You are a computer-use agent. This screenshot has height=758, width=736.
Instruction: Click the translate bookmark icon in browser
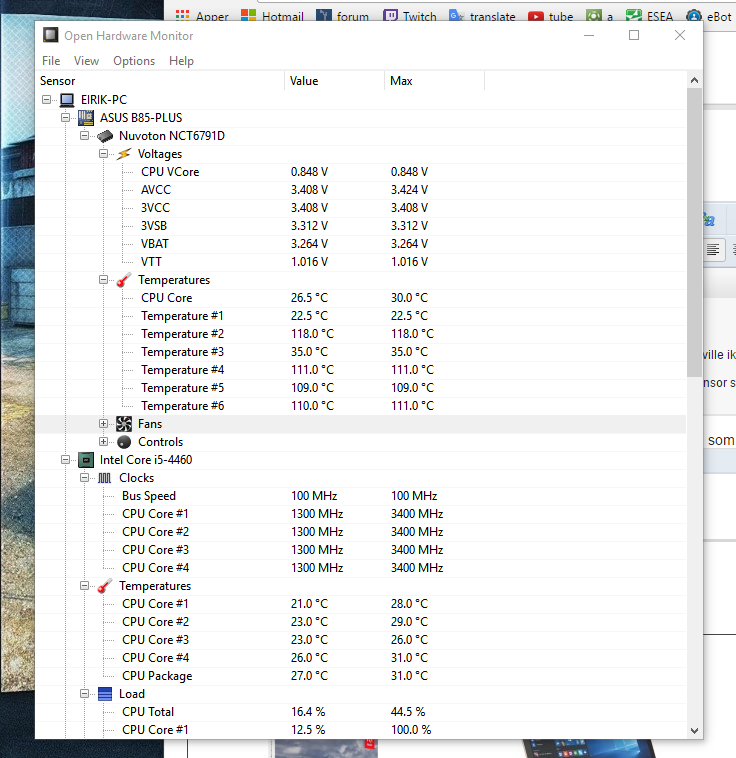[x=456, y=16]
